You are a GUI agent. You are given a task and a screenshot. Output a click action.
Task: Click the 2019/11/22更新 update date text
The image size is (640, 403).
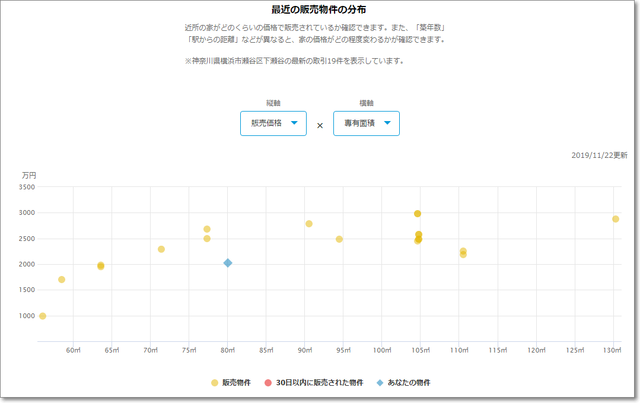click(599, 156)
